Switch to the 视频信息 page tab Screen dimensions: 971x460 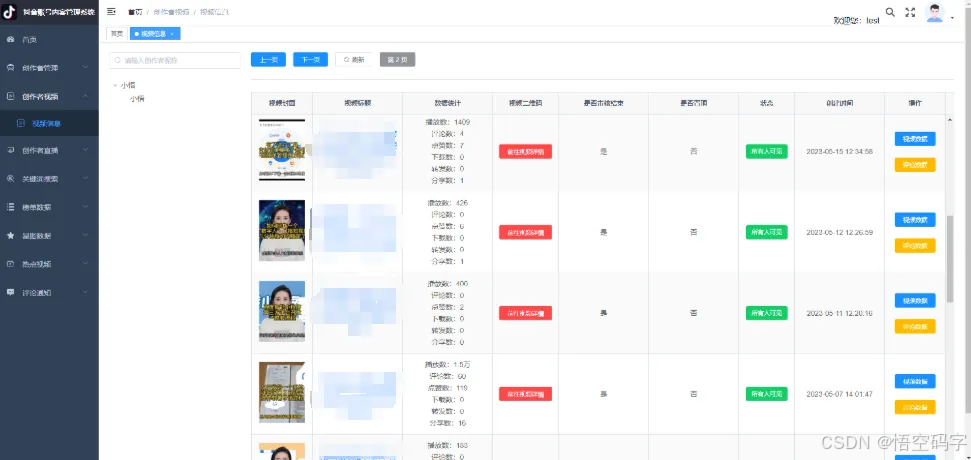[155, 34]
